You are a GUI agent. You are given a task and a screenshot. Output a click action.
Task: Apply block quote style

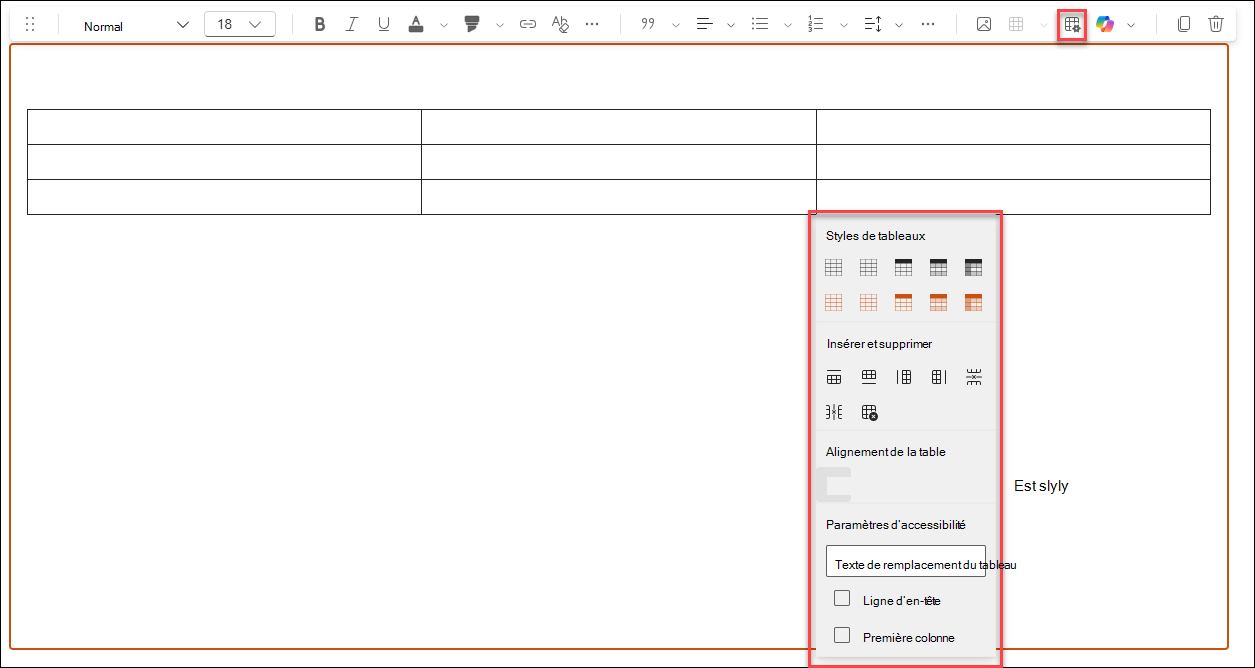pos(647,25)
